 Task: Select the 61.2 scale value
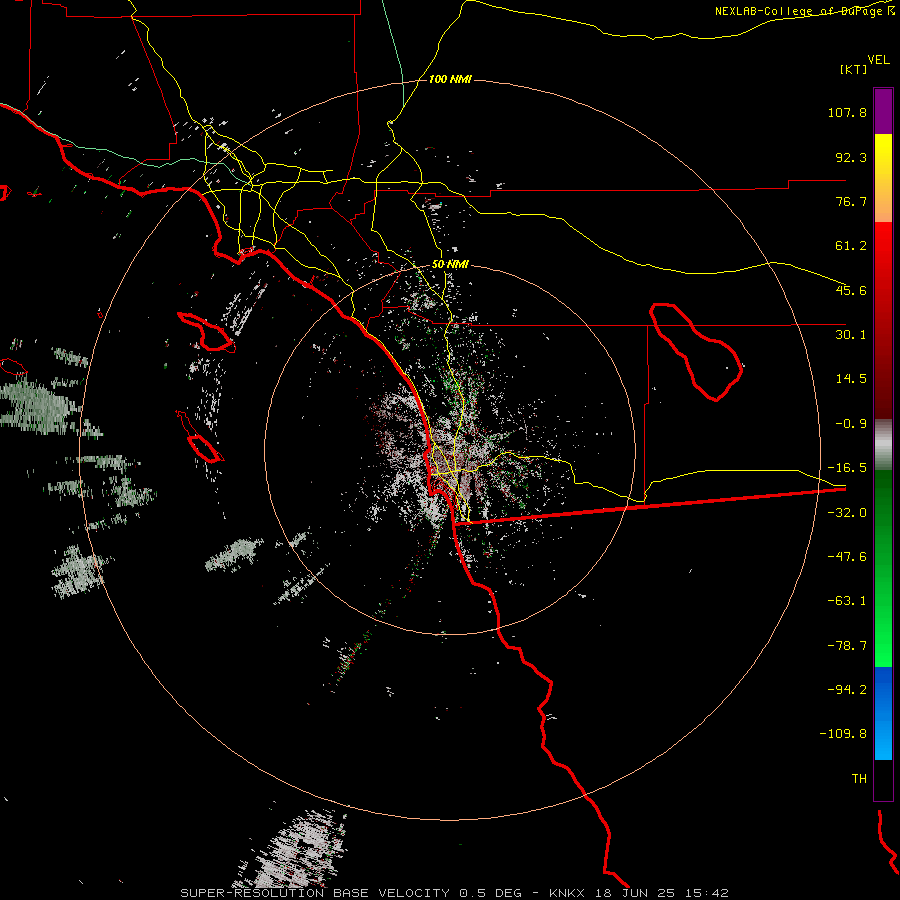pyautogui.click(x=851, y=246)
